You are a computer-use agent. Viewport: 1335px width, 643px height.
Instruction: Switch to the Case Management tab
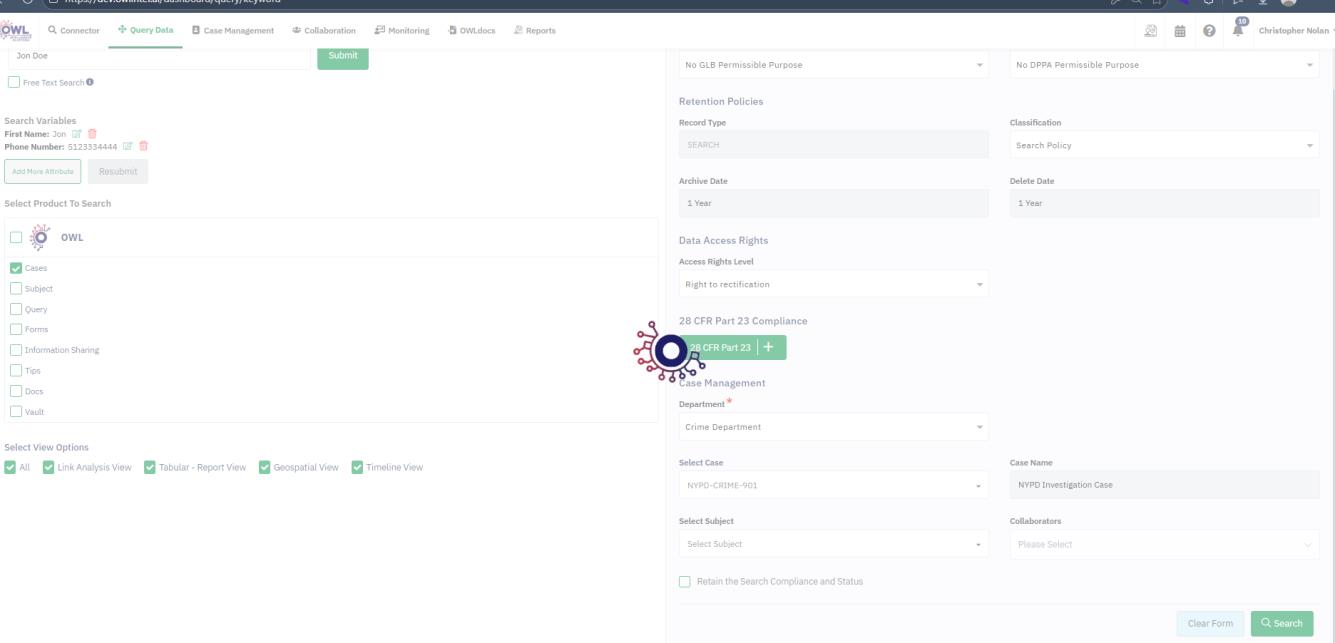click(x=232, y=31)
